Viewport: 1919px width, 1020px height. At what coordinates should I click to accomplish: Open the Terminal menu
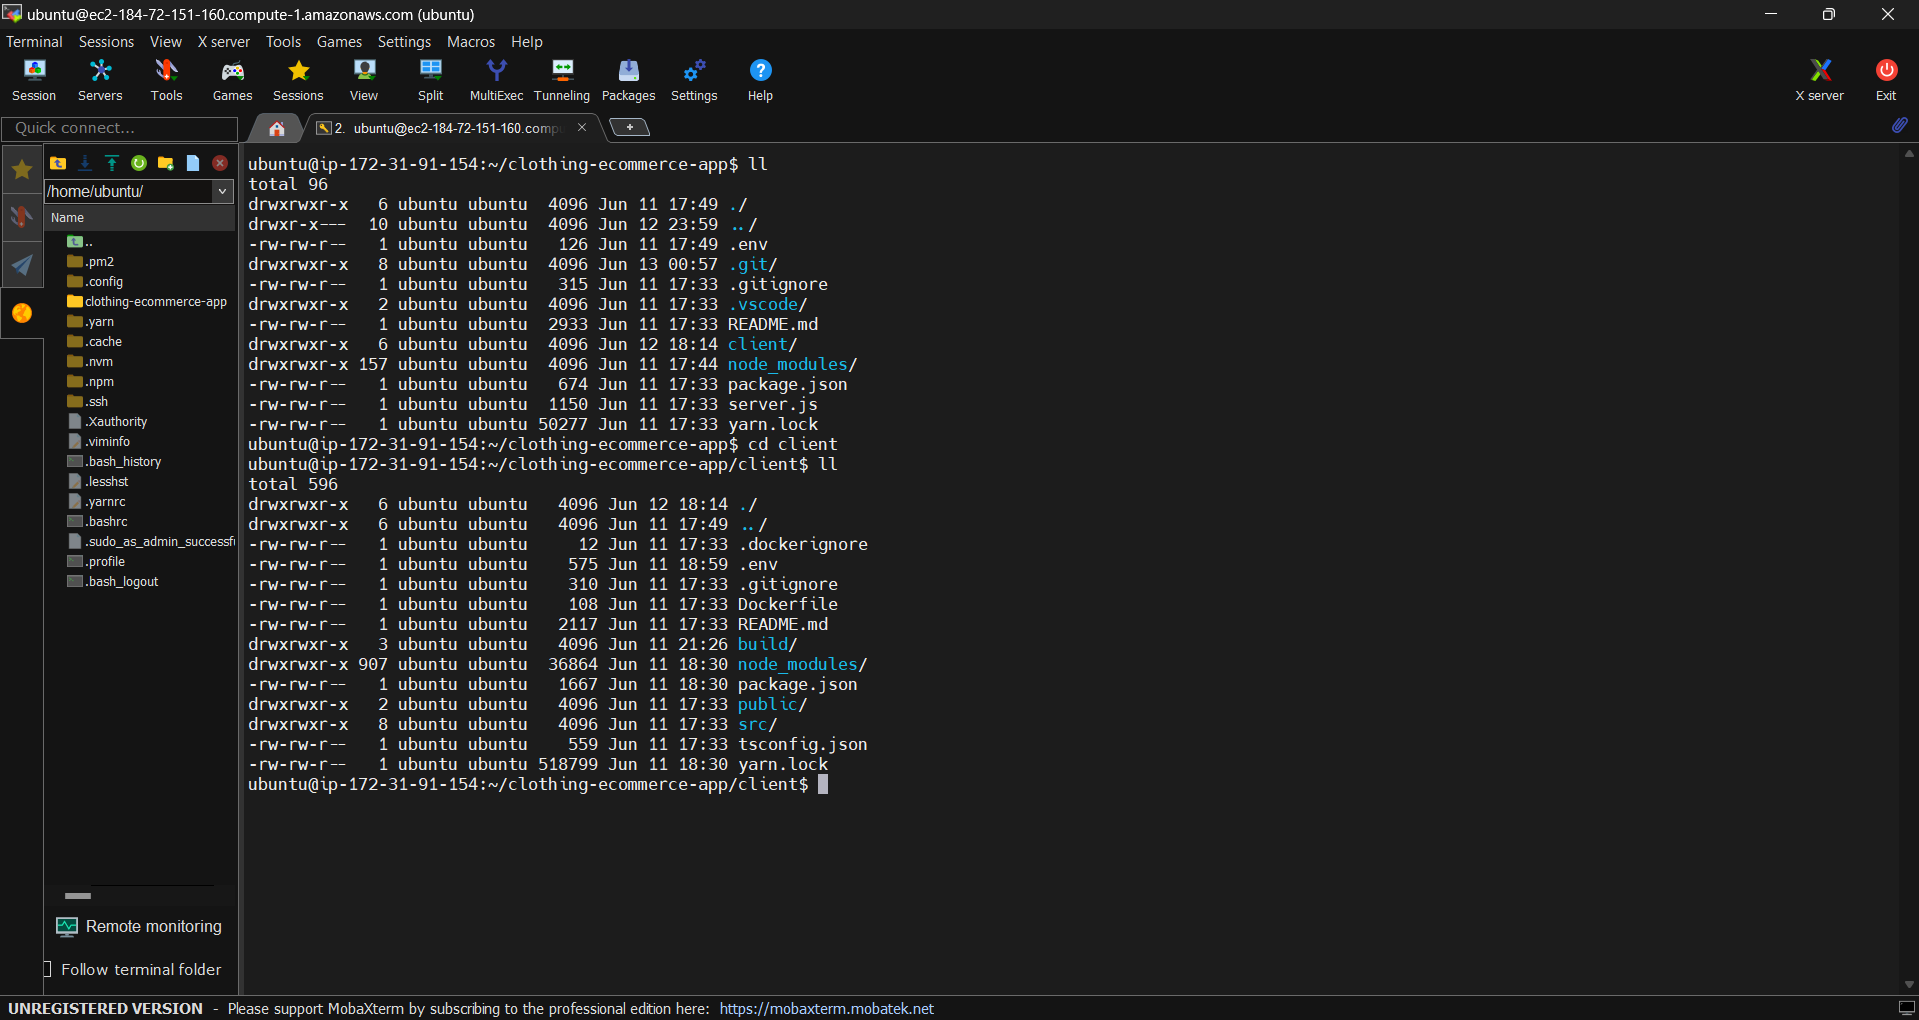(34, 42)
